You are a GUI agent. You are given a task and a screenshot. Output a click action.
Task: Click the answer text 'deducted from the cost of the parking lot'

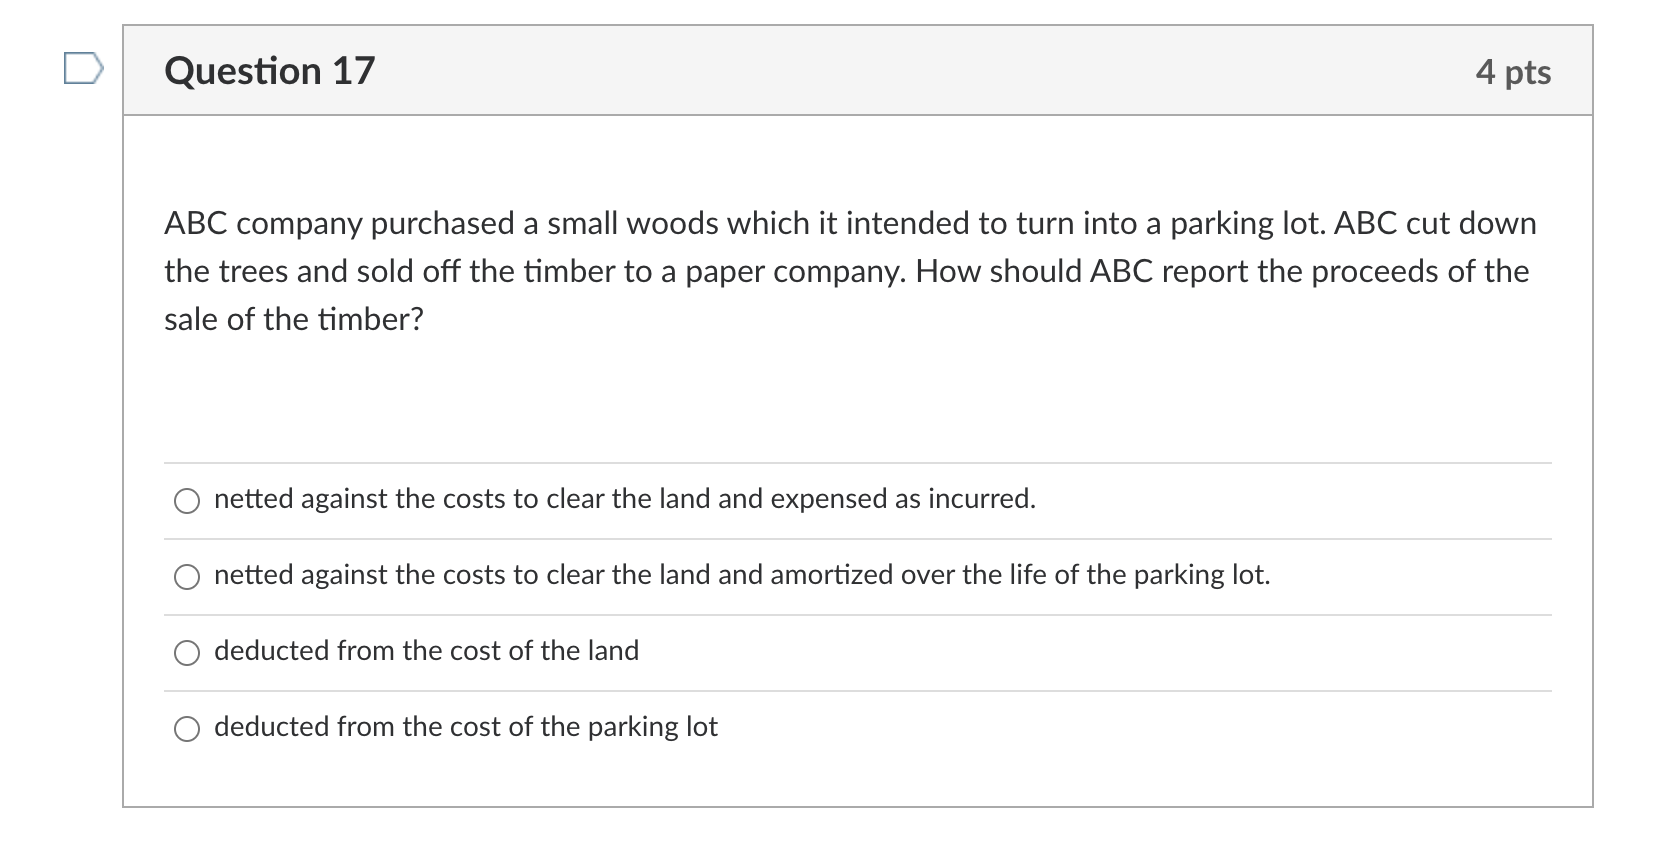(466, 727)
